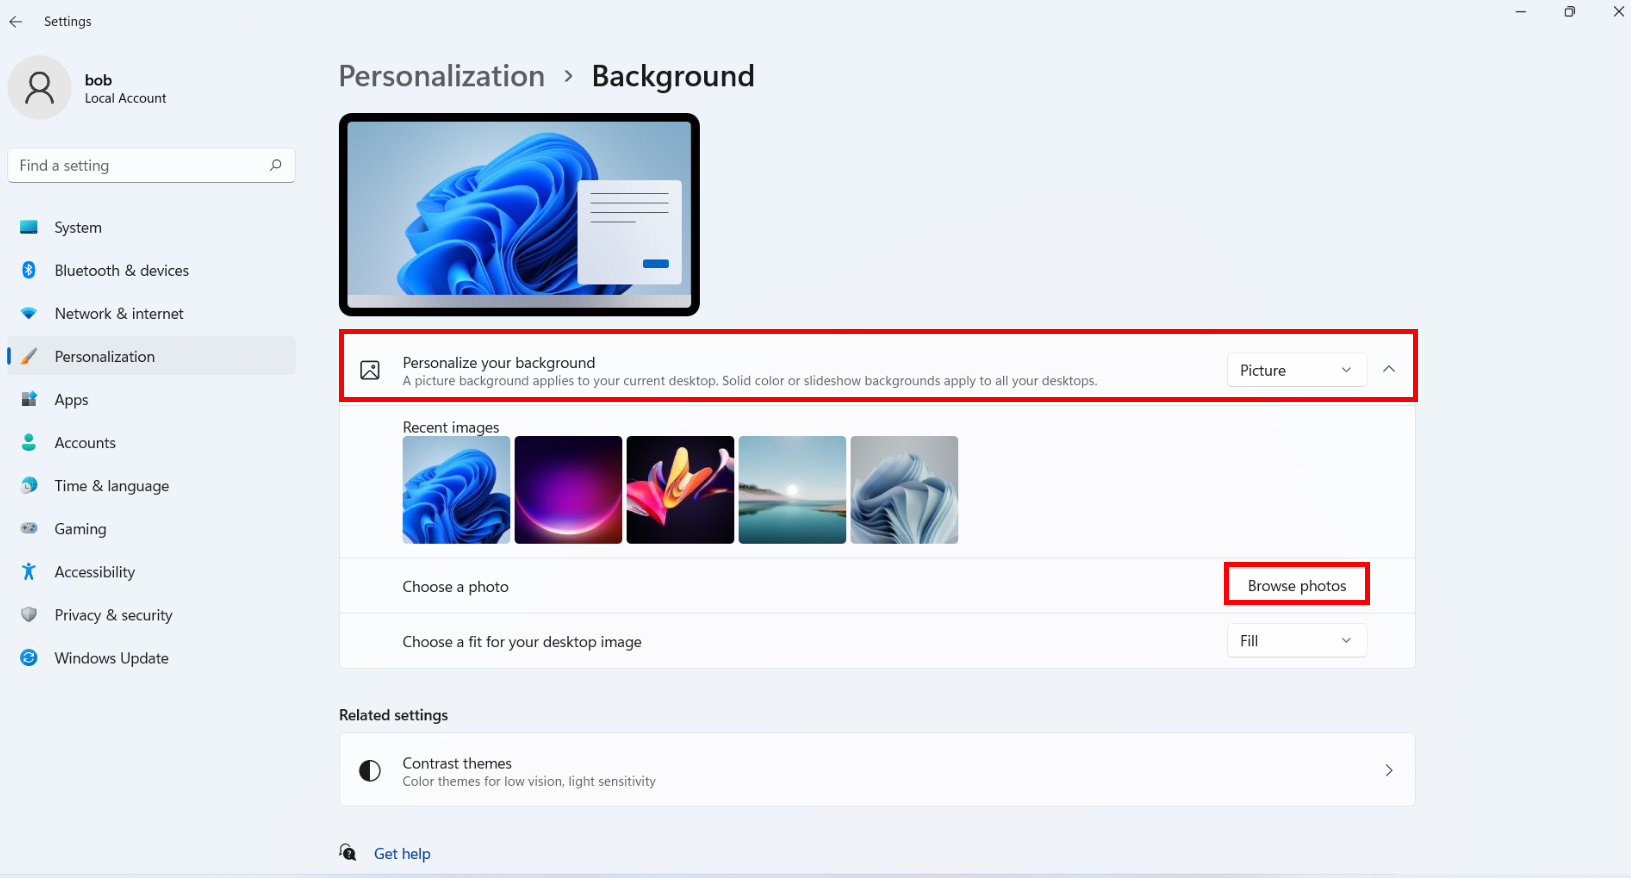Viewport: 1631px width, 878px height.
Task: Open the Accounts settings page
Action: [152, 442]
